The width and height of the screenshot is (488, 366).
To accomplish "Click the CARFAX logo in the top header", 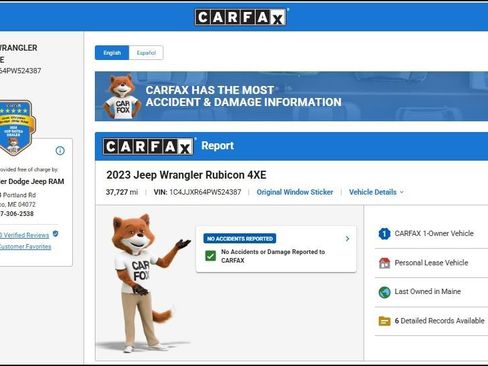I will [x=241, y=17].
